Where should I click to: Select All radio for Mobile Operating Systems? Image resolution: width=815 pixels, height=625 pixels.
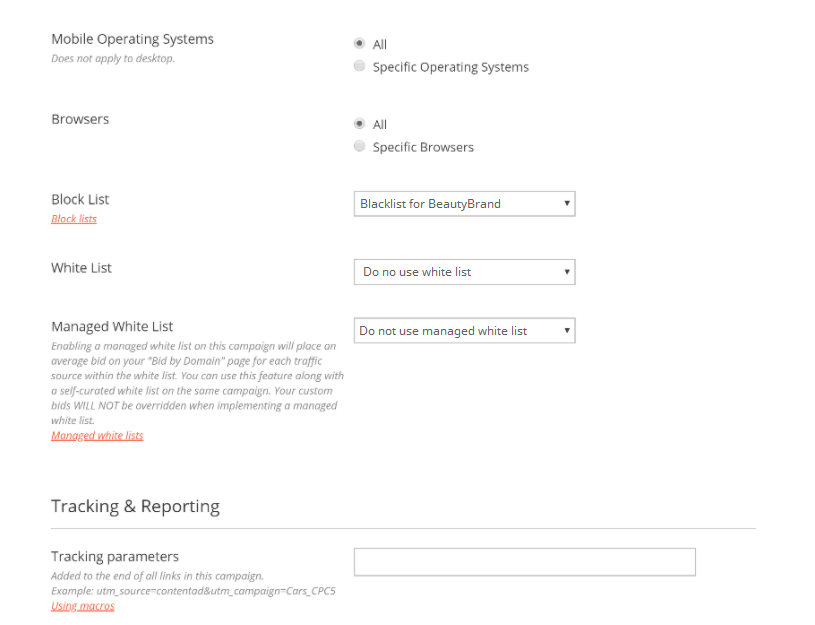click(x=359, y=43)
